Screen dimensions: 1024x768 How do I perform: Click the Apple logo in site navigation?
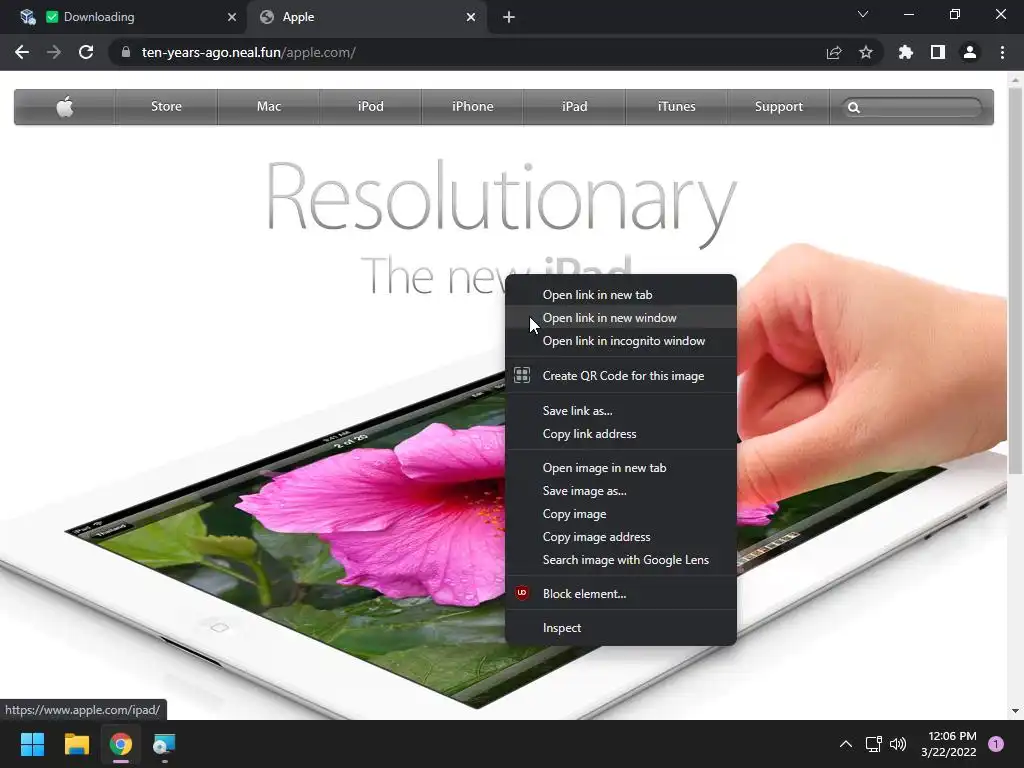tap(65, 106)
